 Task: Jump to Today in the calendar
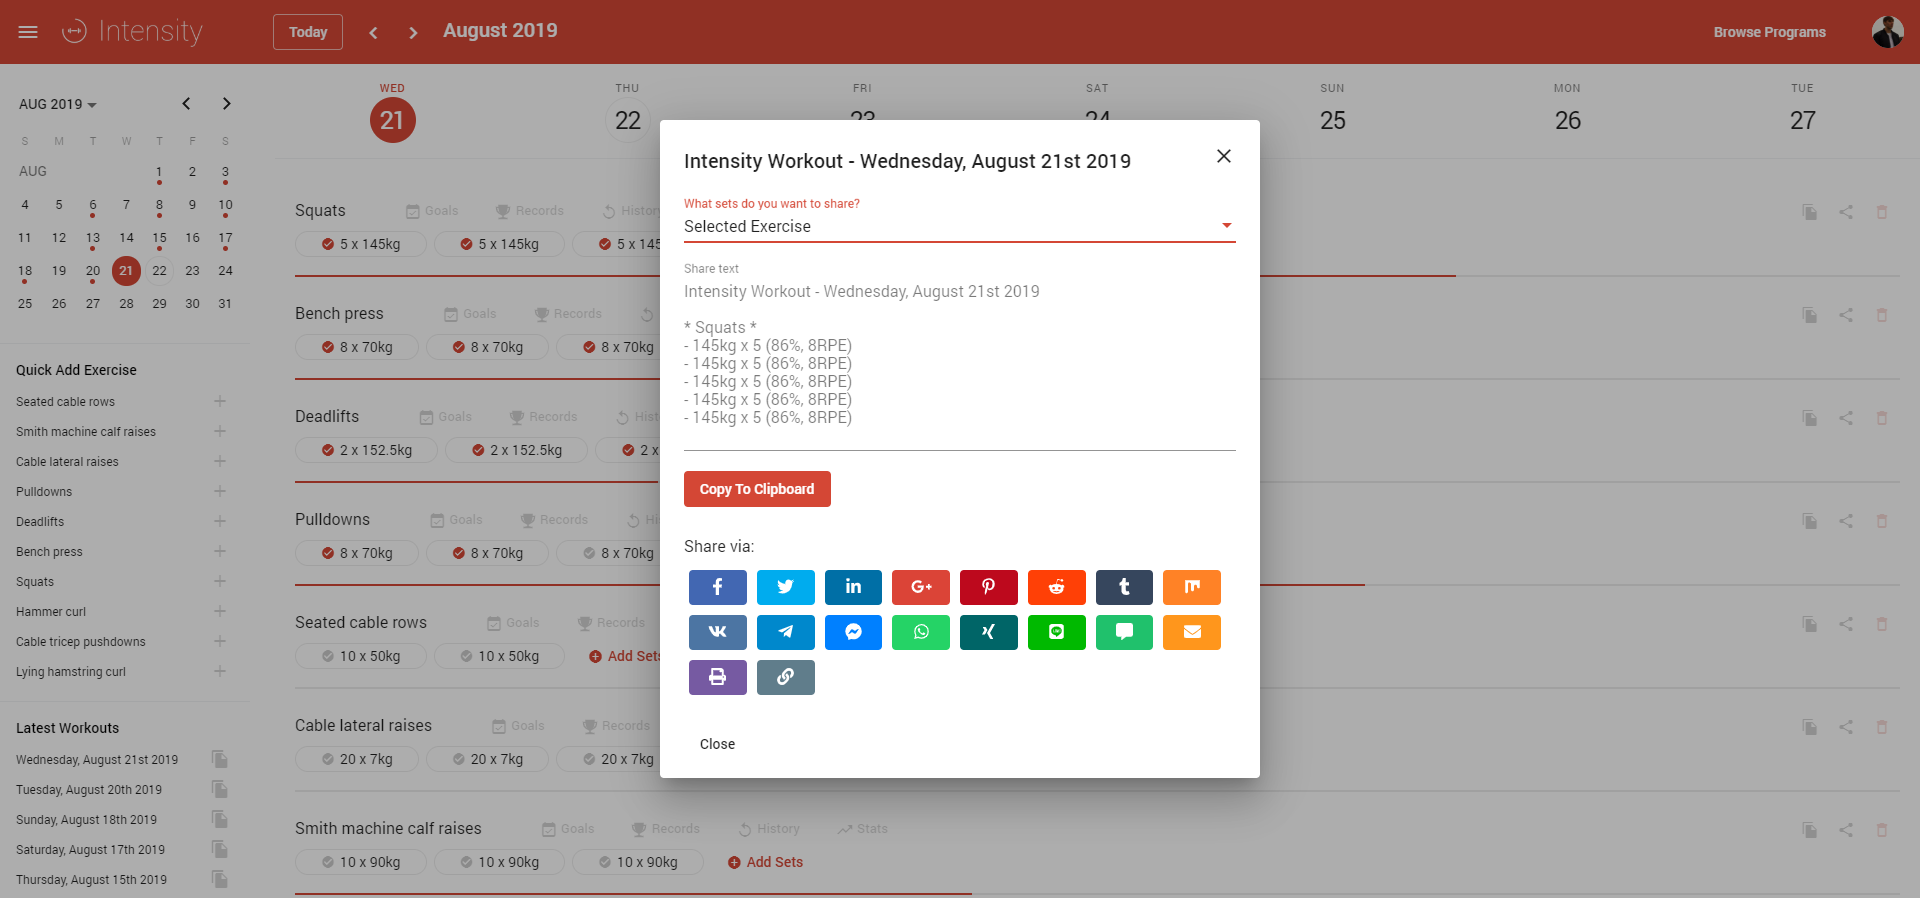tap(308, 32)
